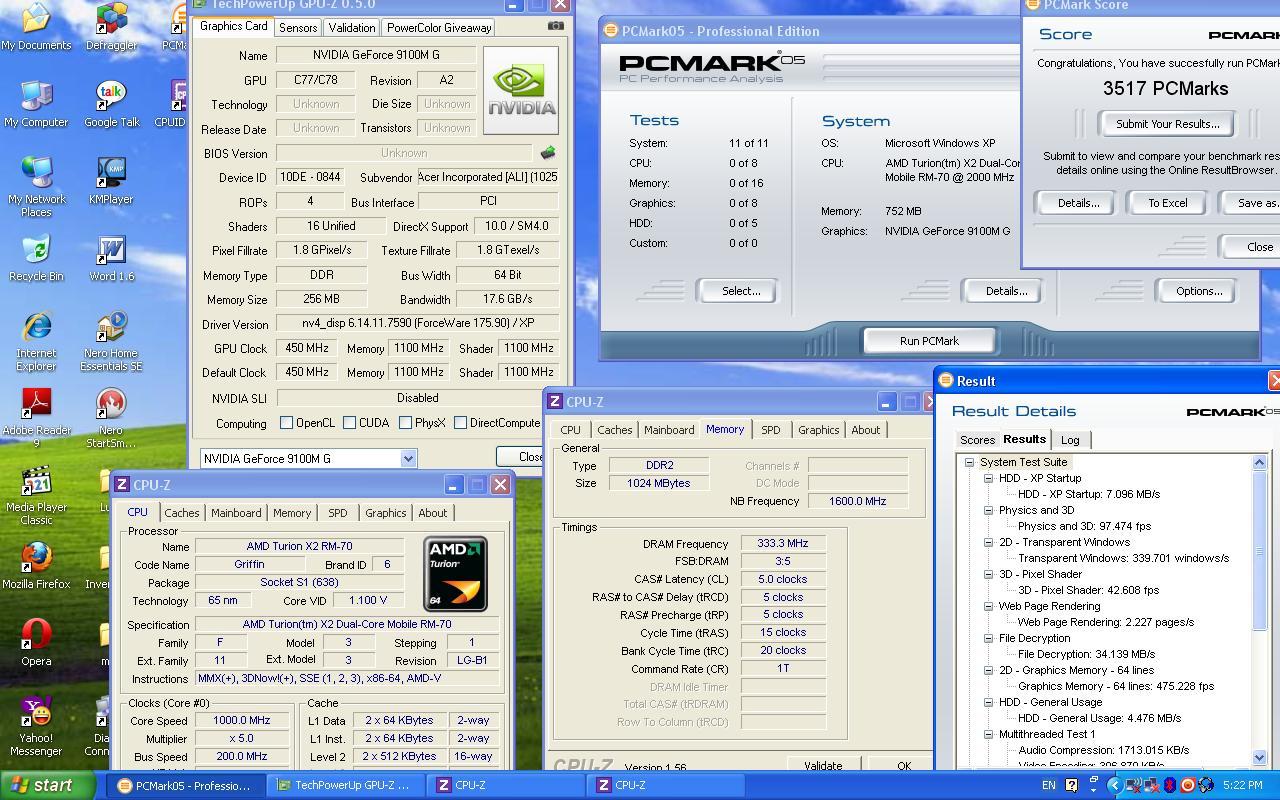Launch Word 1.6 desktop shortcut
1280x800 pixels.
(112, 258)
